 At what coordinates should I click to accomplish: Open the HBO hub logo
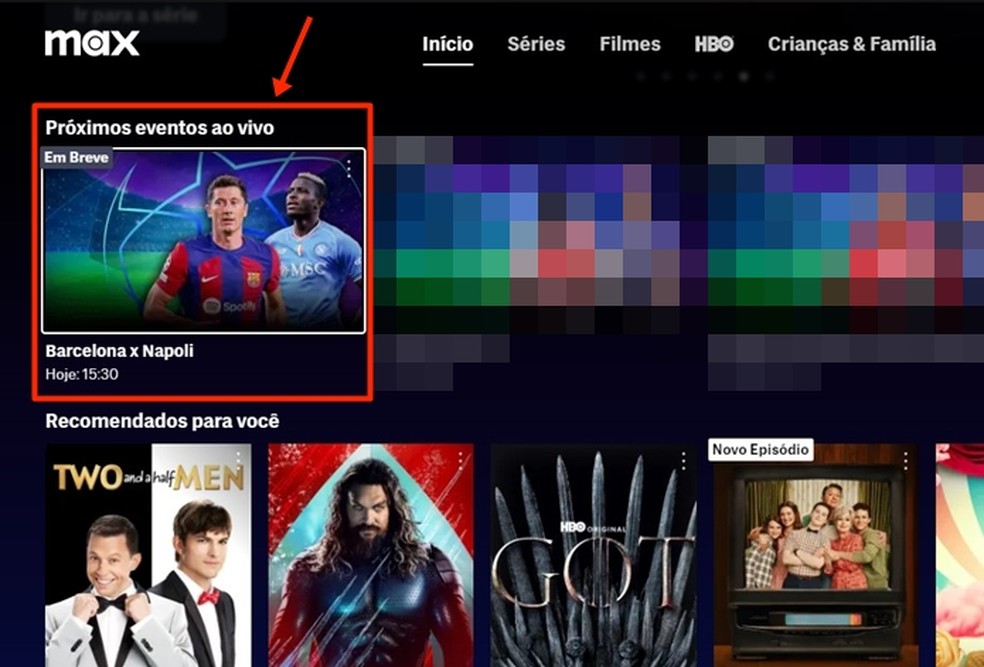pos(714,44)
